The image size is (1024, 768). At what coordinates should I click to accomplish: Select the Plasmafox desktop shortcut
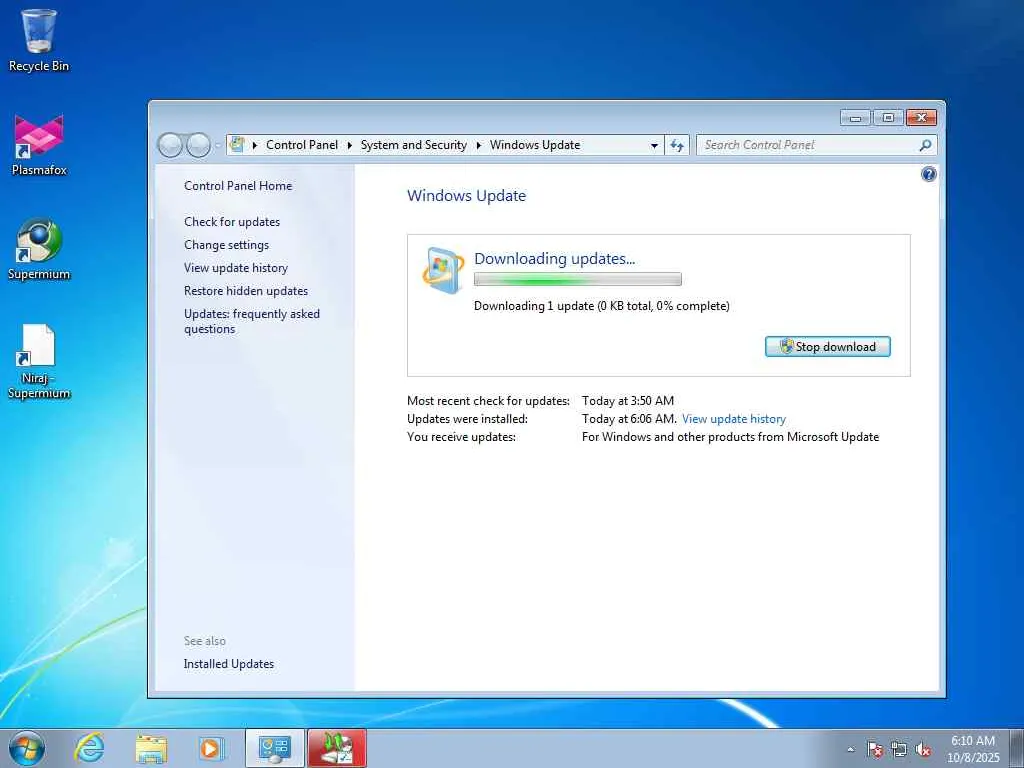click(x=39, y=145)
